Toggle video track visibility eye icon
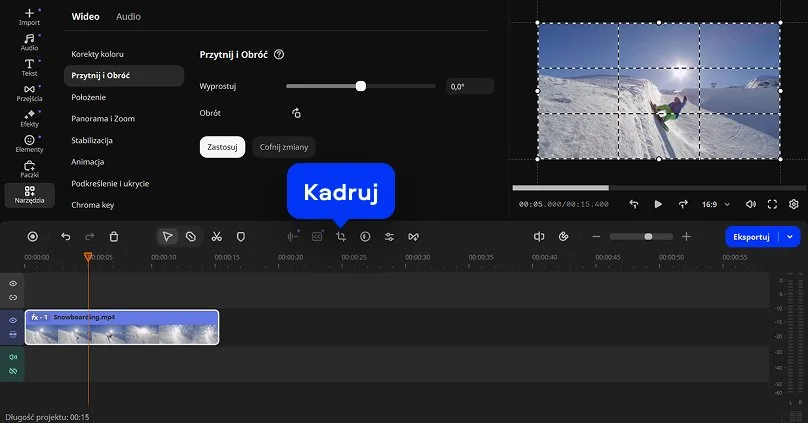This screenshot has width=808, height=423. click(x=13, y=320)
